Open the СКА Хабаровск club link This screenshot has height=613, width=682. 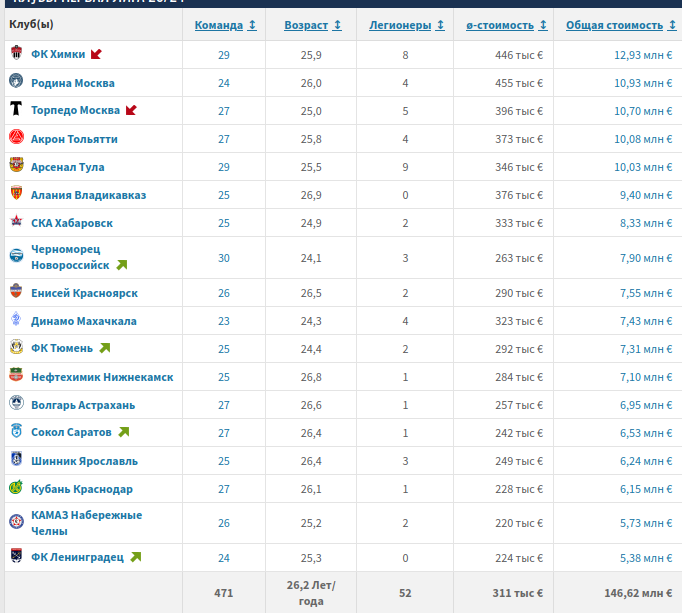click(72, 223)
